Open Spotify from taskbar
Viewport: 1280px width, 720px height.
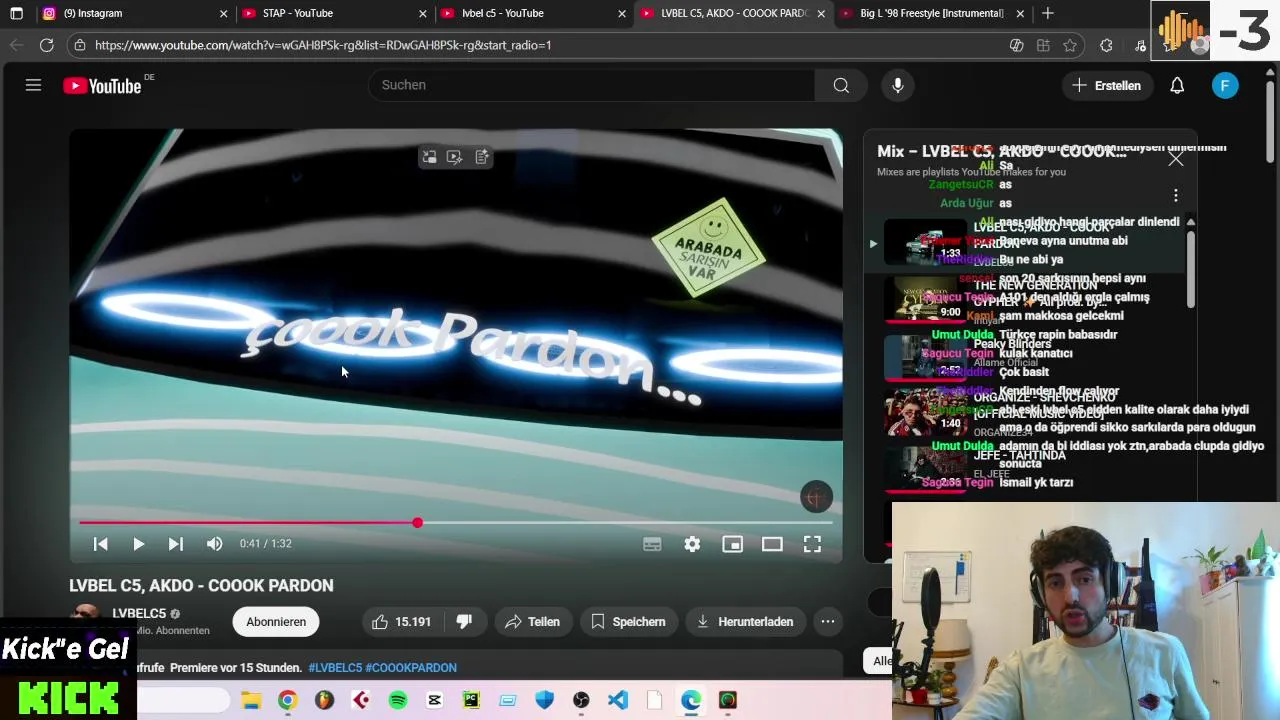coord(398,700)
